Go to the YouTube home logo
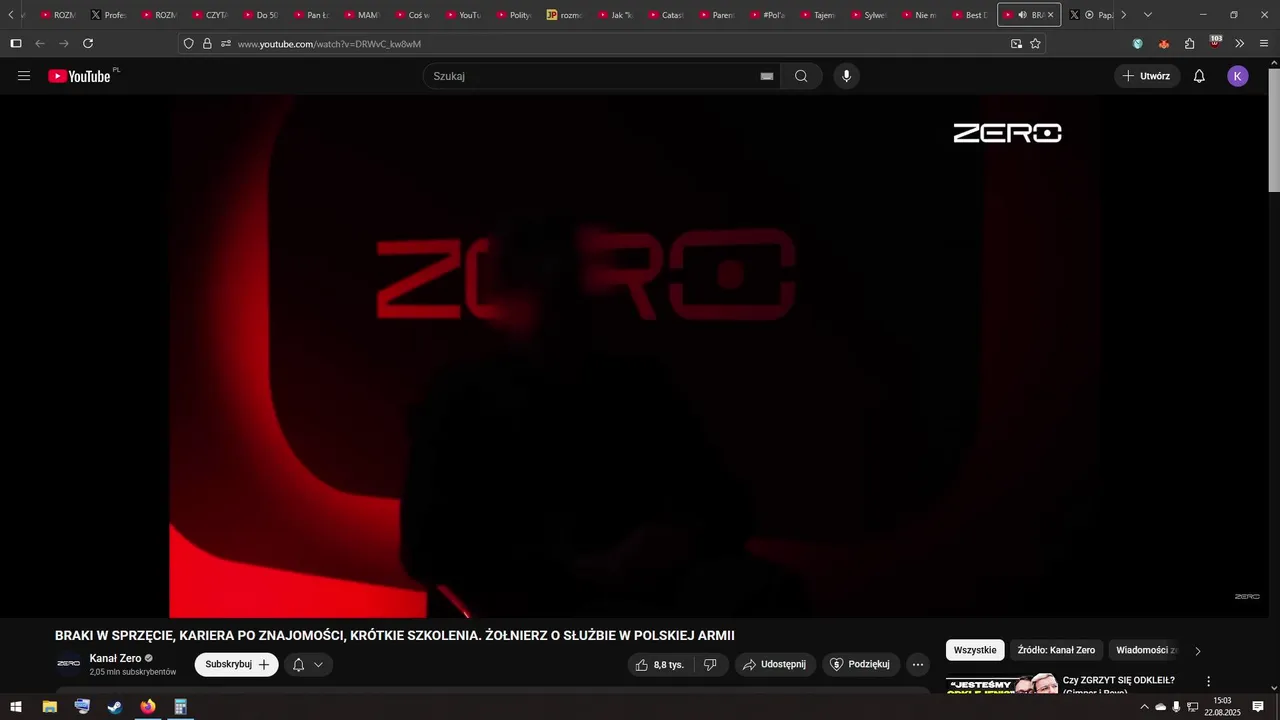The width and height of the screenshot is (1280, 720). click(x=79, y=76)
